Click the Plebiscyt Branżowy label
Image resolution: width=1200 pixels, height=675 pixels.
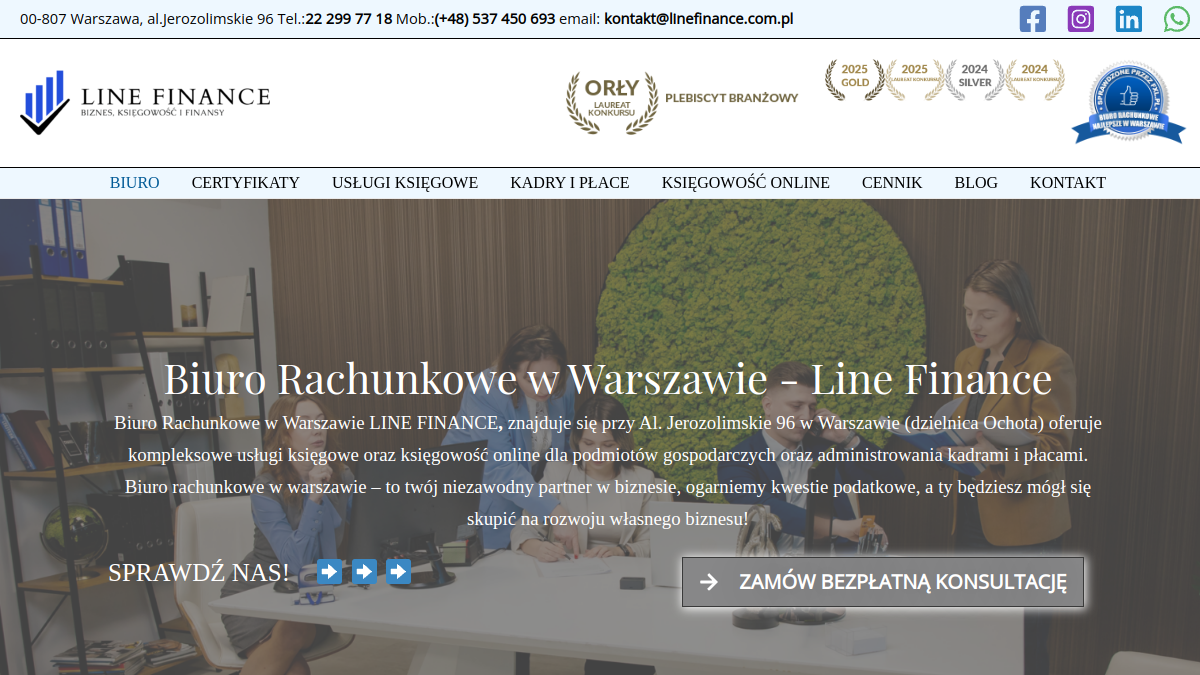[x=732, y=98]
